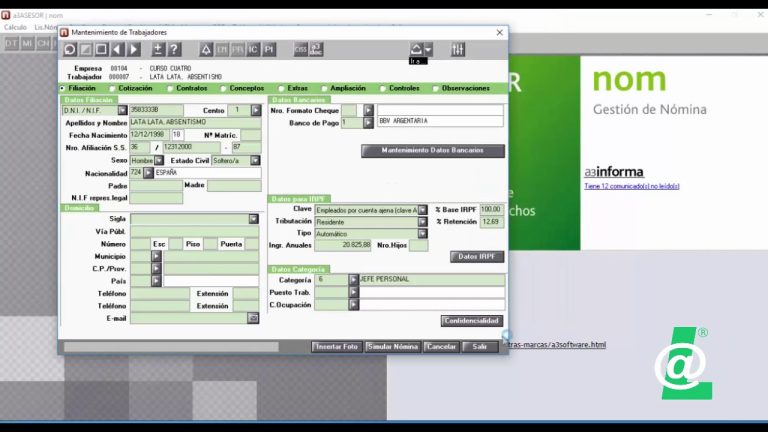Click the IC toolbar icon
The height and width of the screenshot is (432, 768).
click(x=253, y=49)
